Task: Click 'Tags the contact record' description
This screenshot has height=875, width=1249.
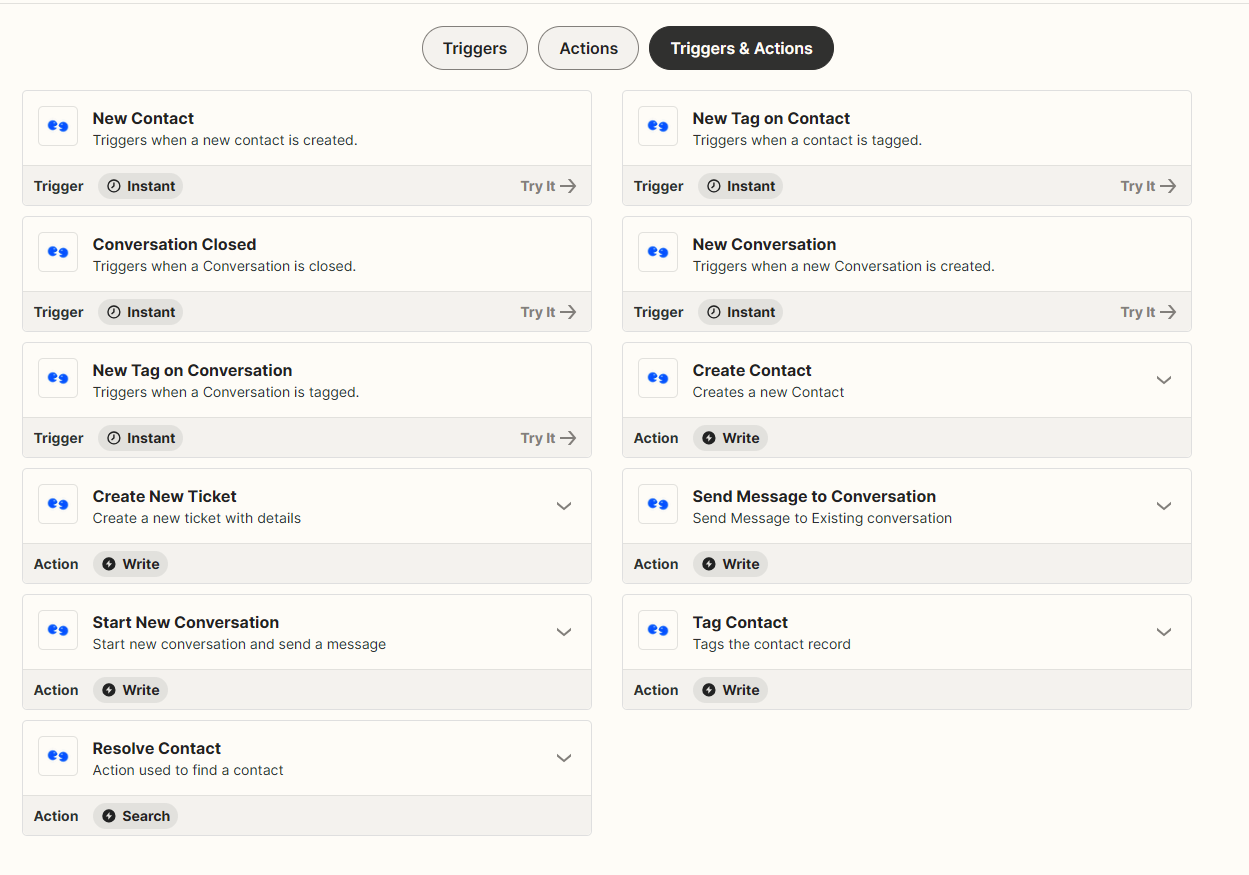Action: coord(772,644)
